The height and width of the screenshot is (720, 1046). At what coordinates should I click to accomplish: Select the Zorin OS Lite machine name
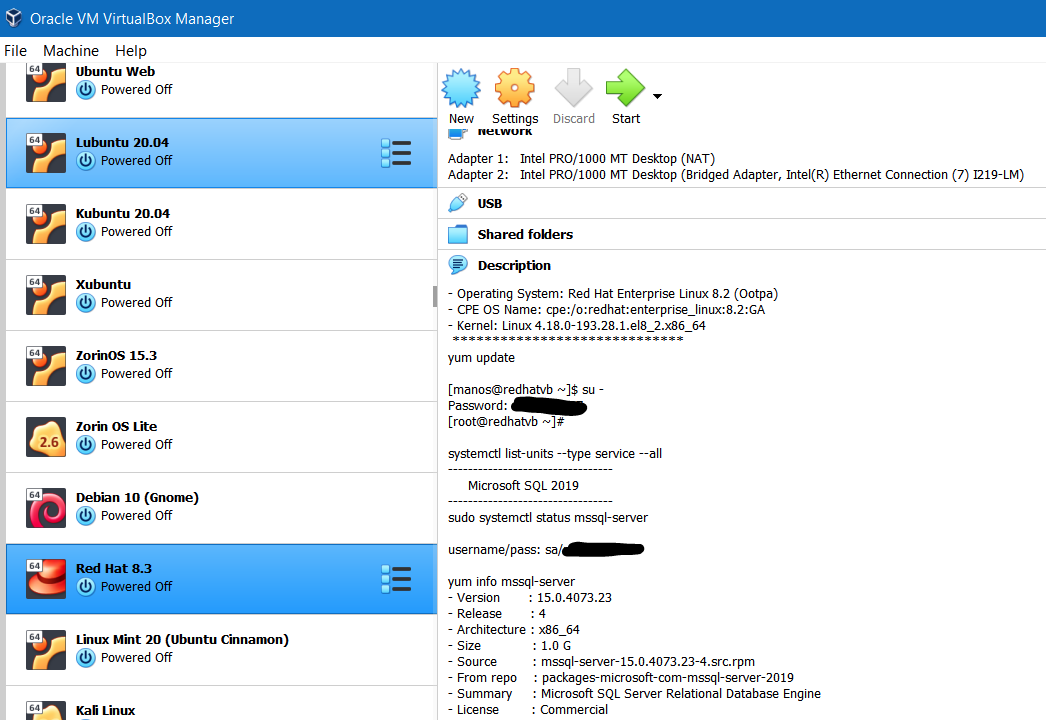tap(116, 426)
